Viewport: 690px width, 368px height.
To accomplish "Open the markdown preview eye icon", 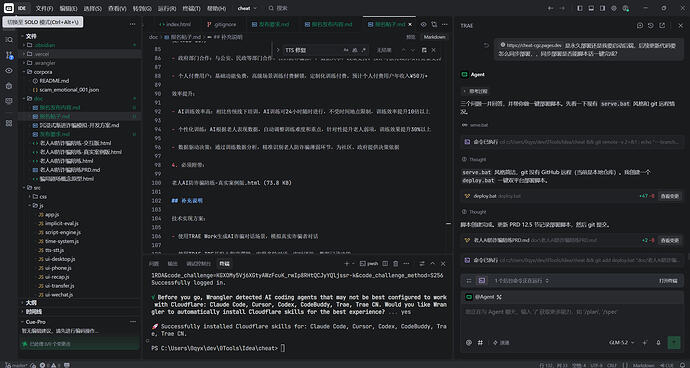I will [423, 25].
